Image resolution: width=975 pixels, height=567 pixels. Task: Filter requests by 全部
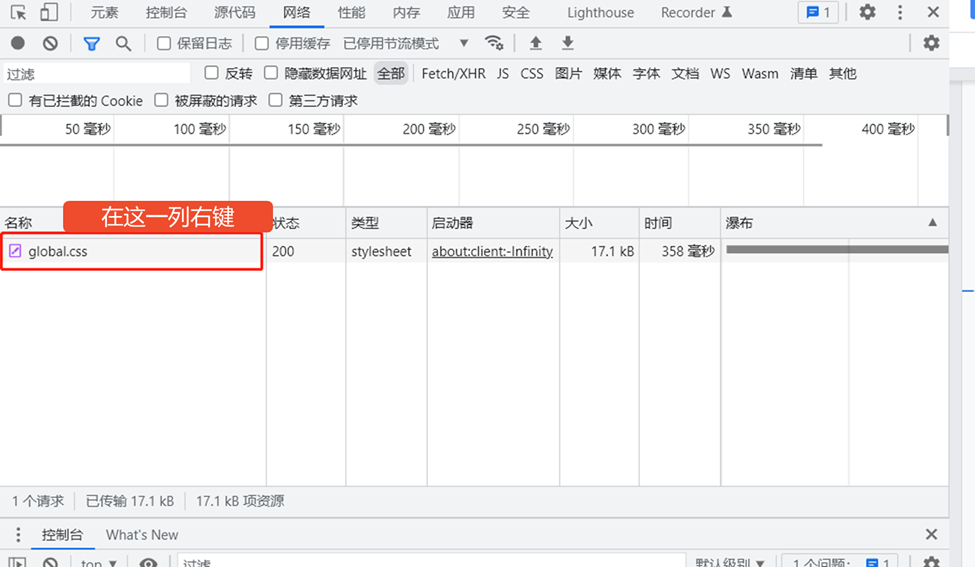390,73
